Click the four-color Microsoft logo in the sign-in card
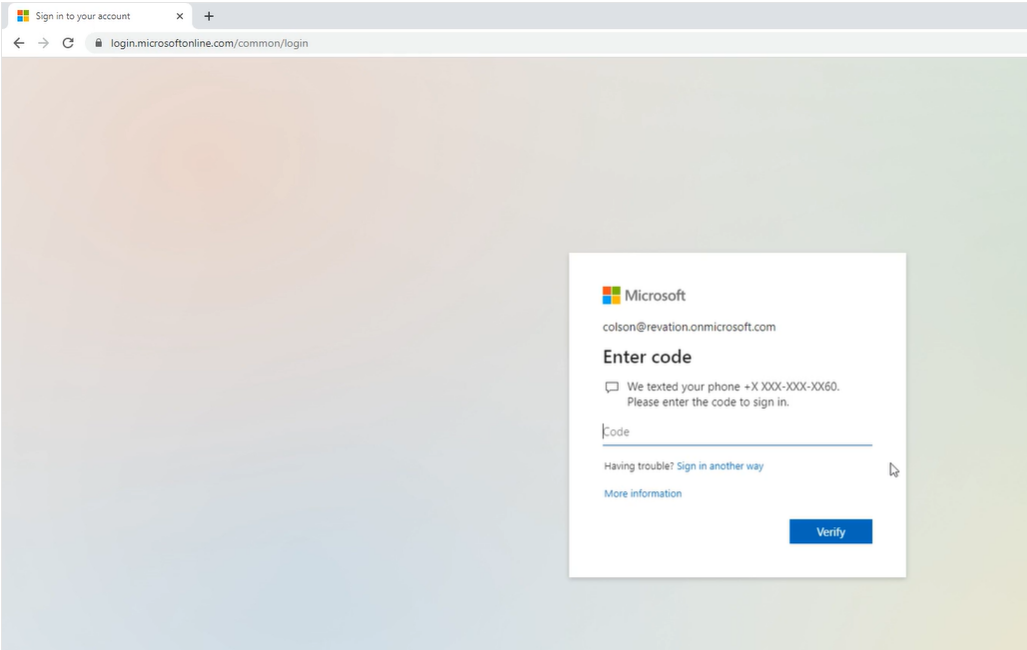The width and height of the screenshot is (1027, 650). pos(611,295)
